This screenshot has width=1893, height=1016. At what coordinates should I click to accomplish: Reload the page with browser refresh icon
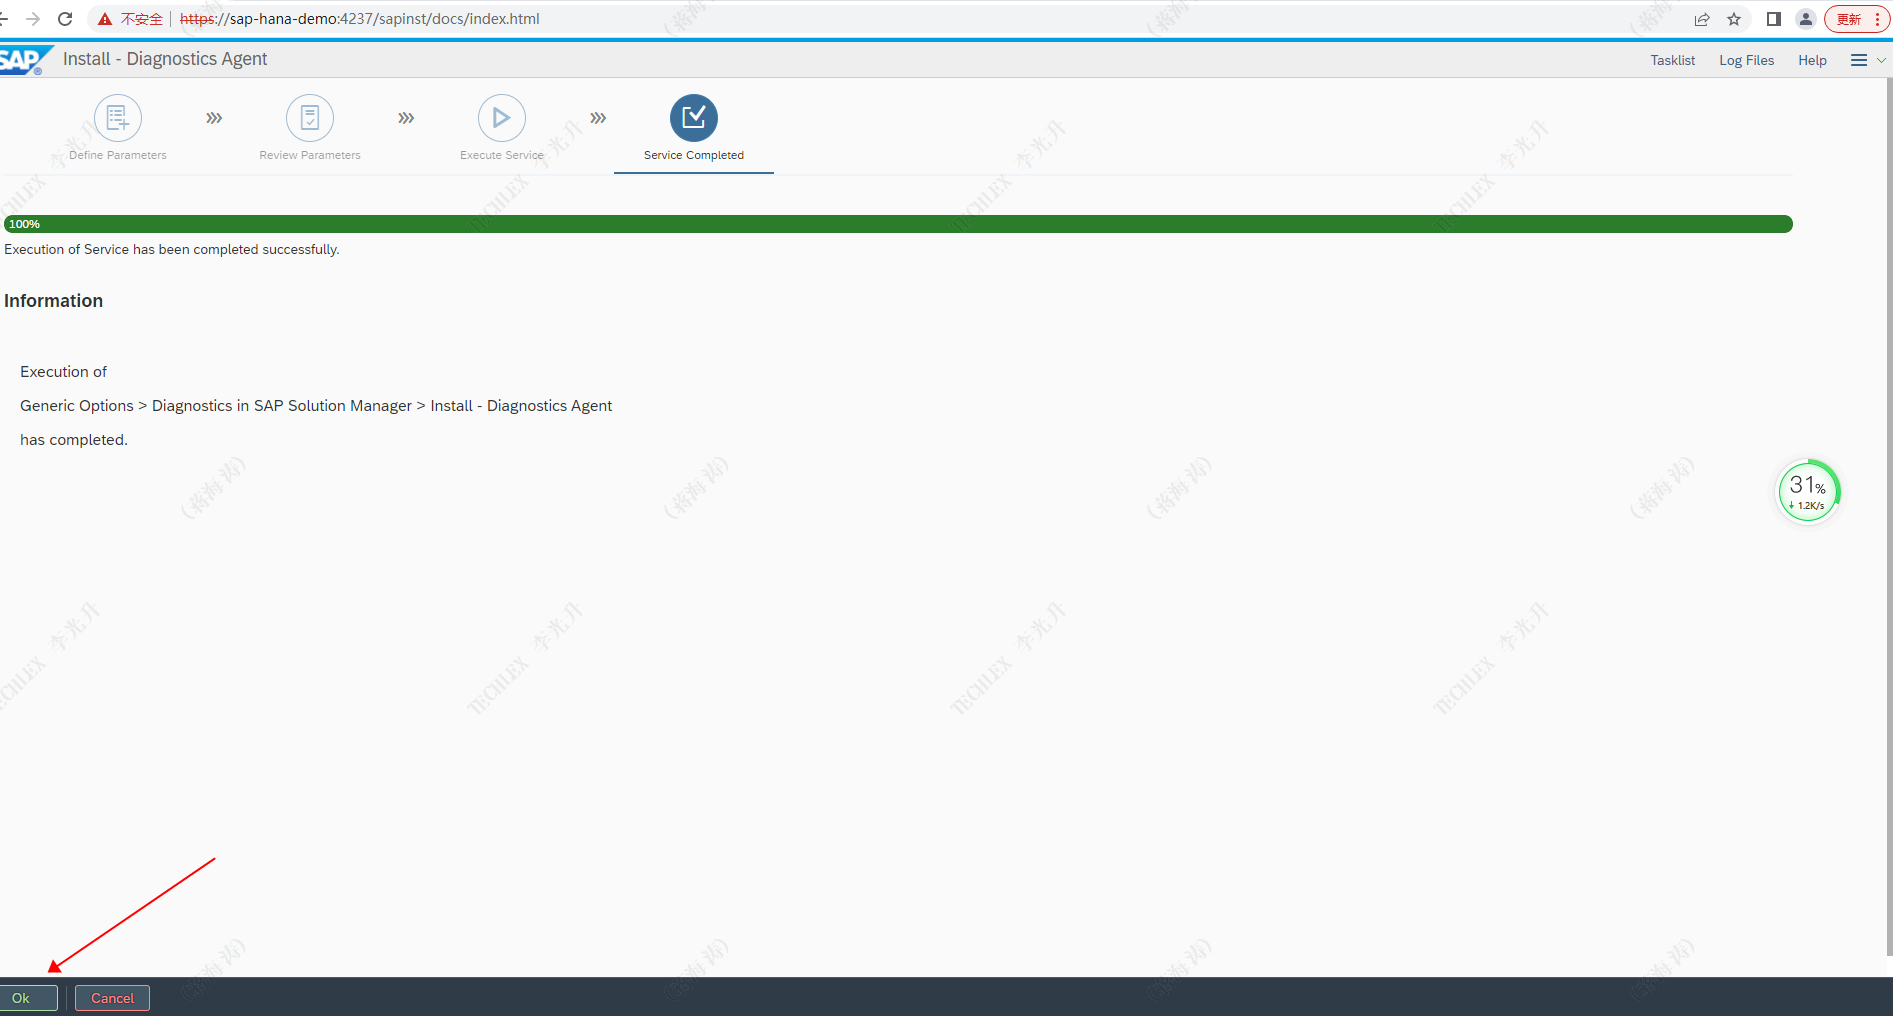point(65,19)
